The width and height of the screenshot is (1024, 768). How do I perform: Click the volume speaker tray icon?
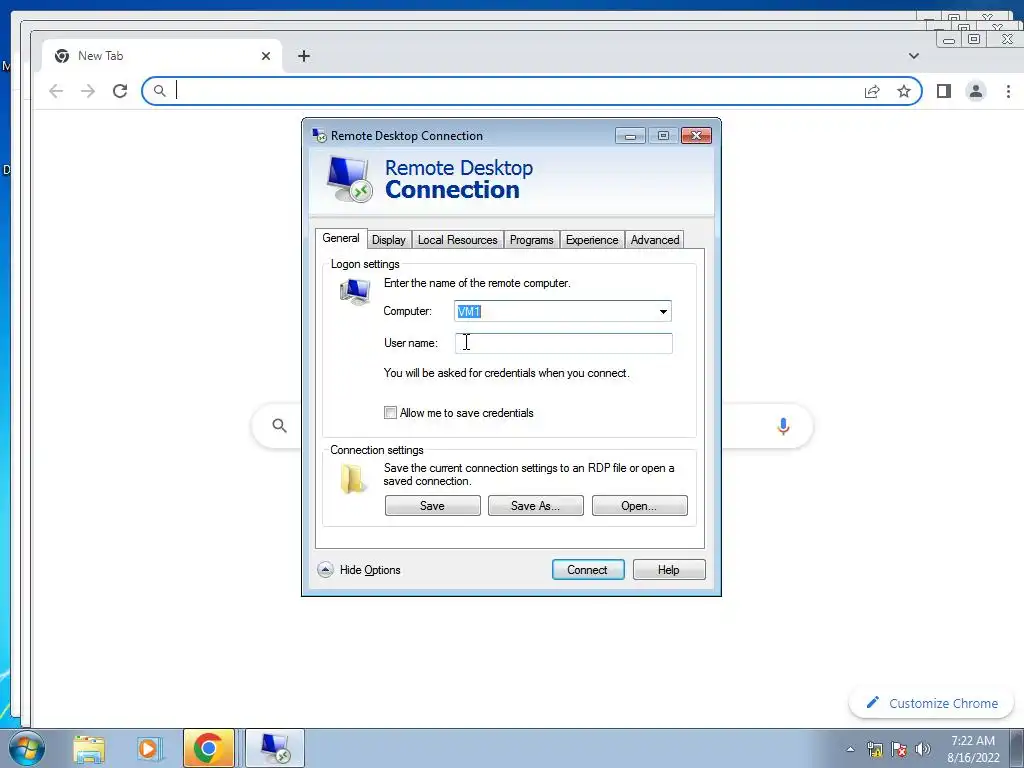923,749
